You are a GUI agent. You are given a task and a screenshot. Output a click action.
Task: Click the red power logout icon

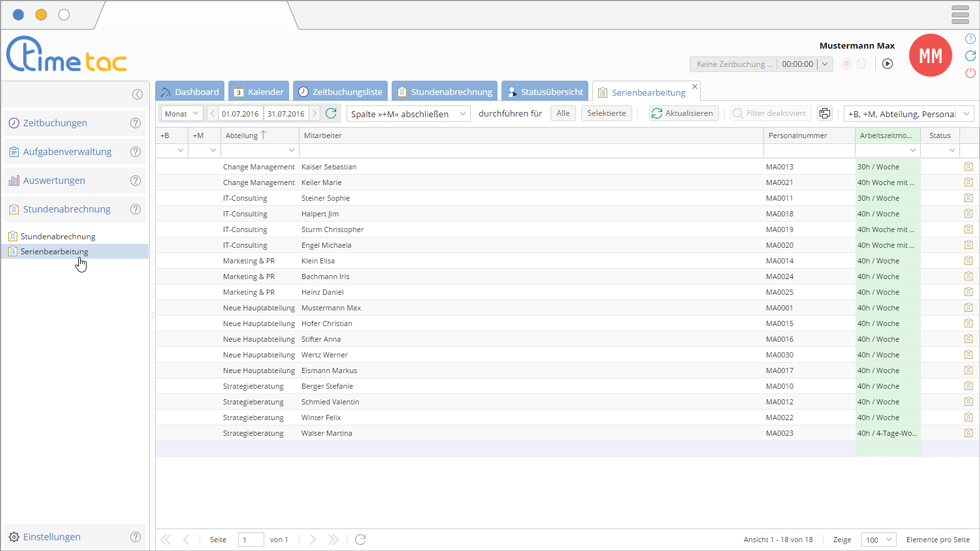[x=970, y=73]
